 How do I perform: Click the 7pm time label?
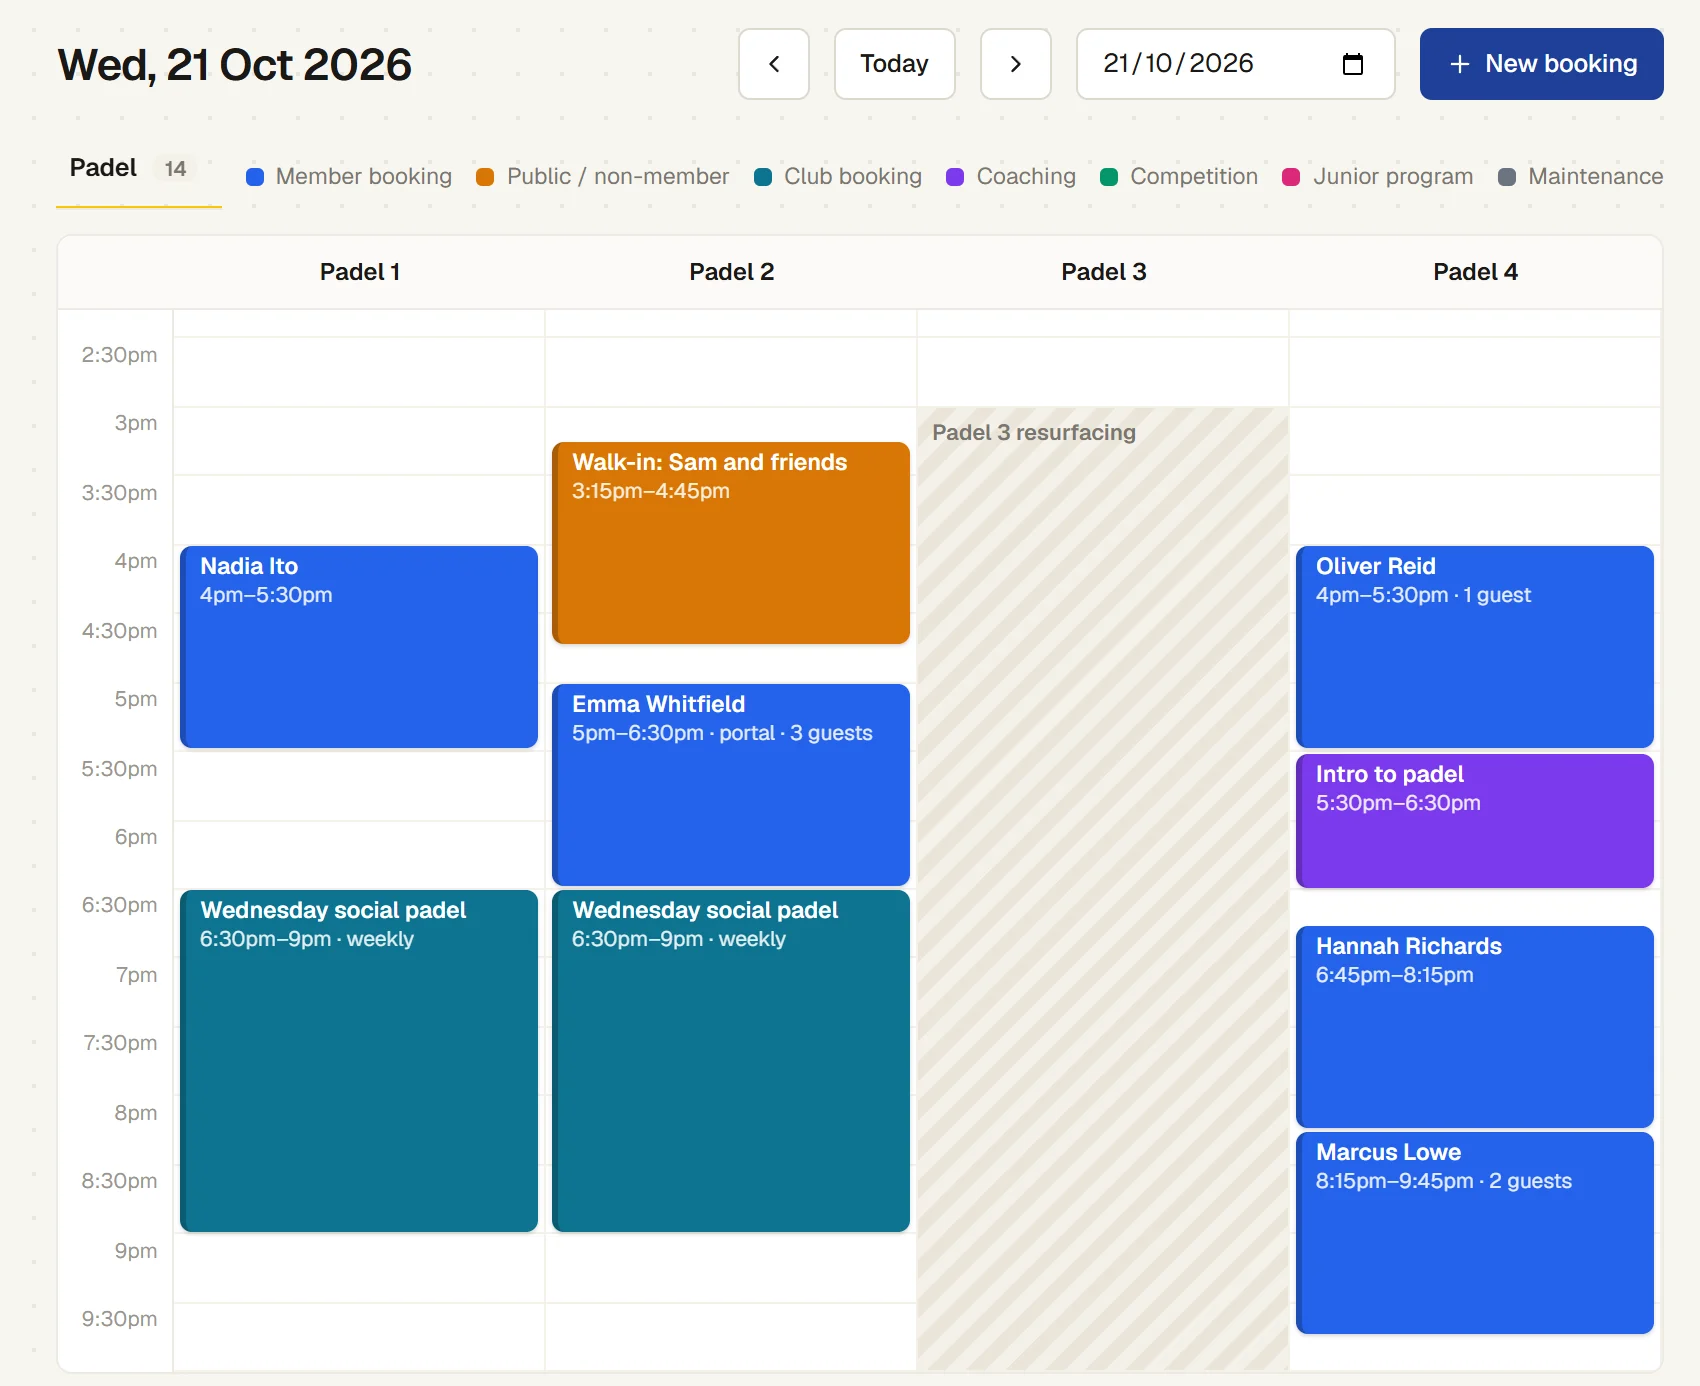coord(136,975)
